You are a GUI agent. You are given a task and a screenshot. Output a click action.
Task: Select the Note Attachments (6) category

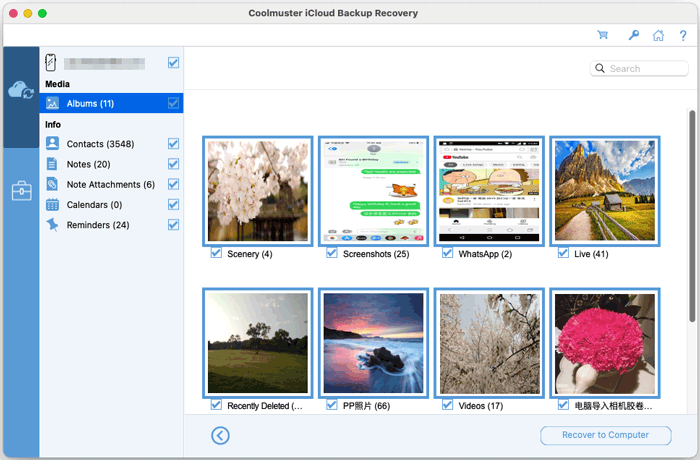pos(111,184)
